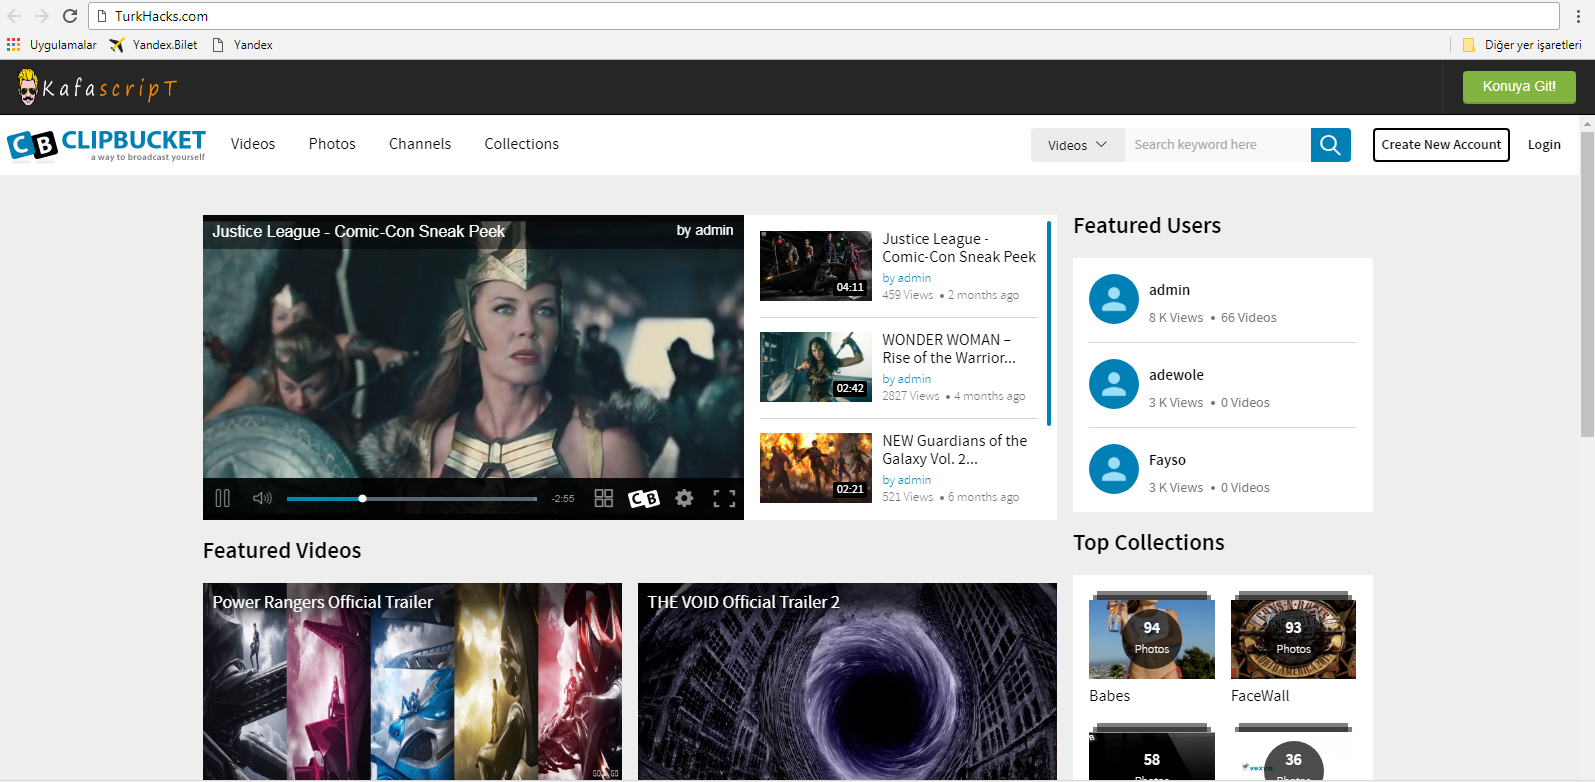Open the Login link
Viewport: 1595px width, 782px height.
[1544, 145]
